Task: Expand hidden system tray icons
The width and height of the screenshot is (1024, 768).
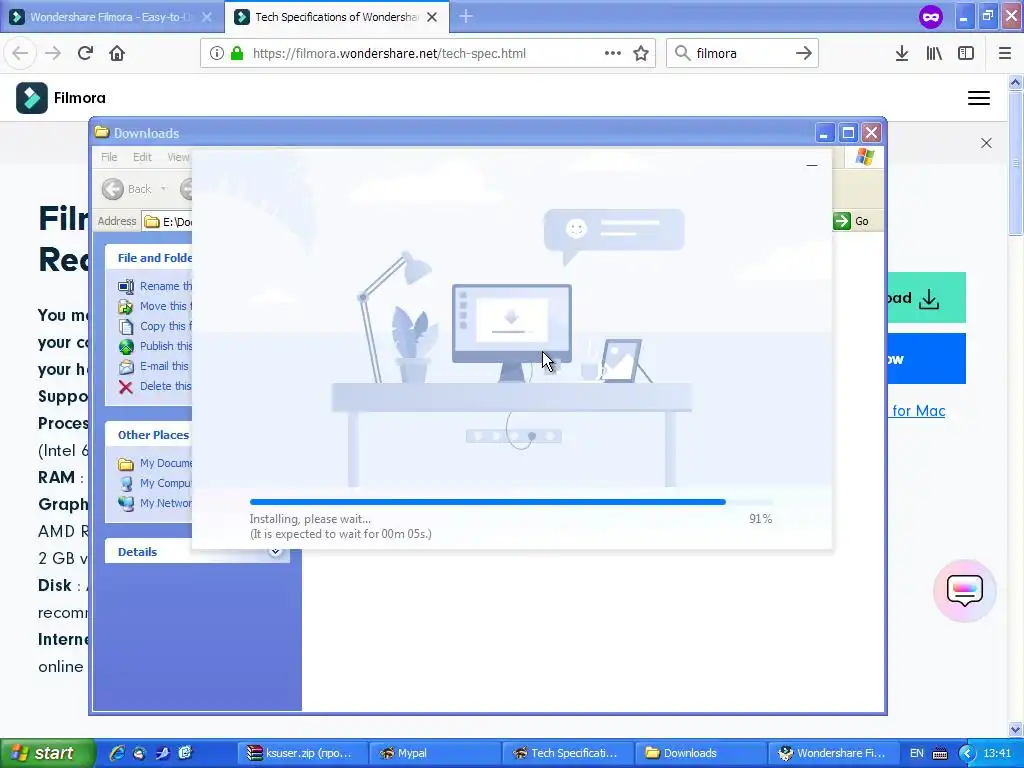Action: 967,753
